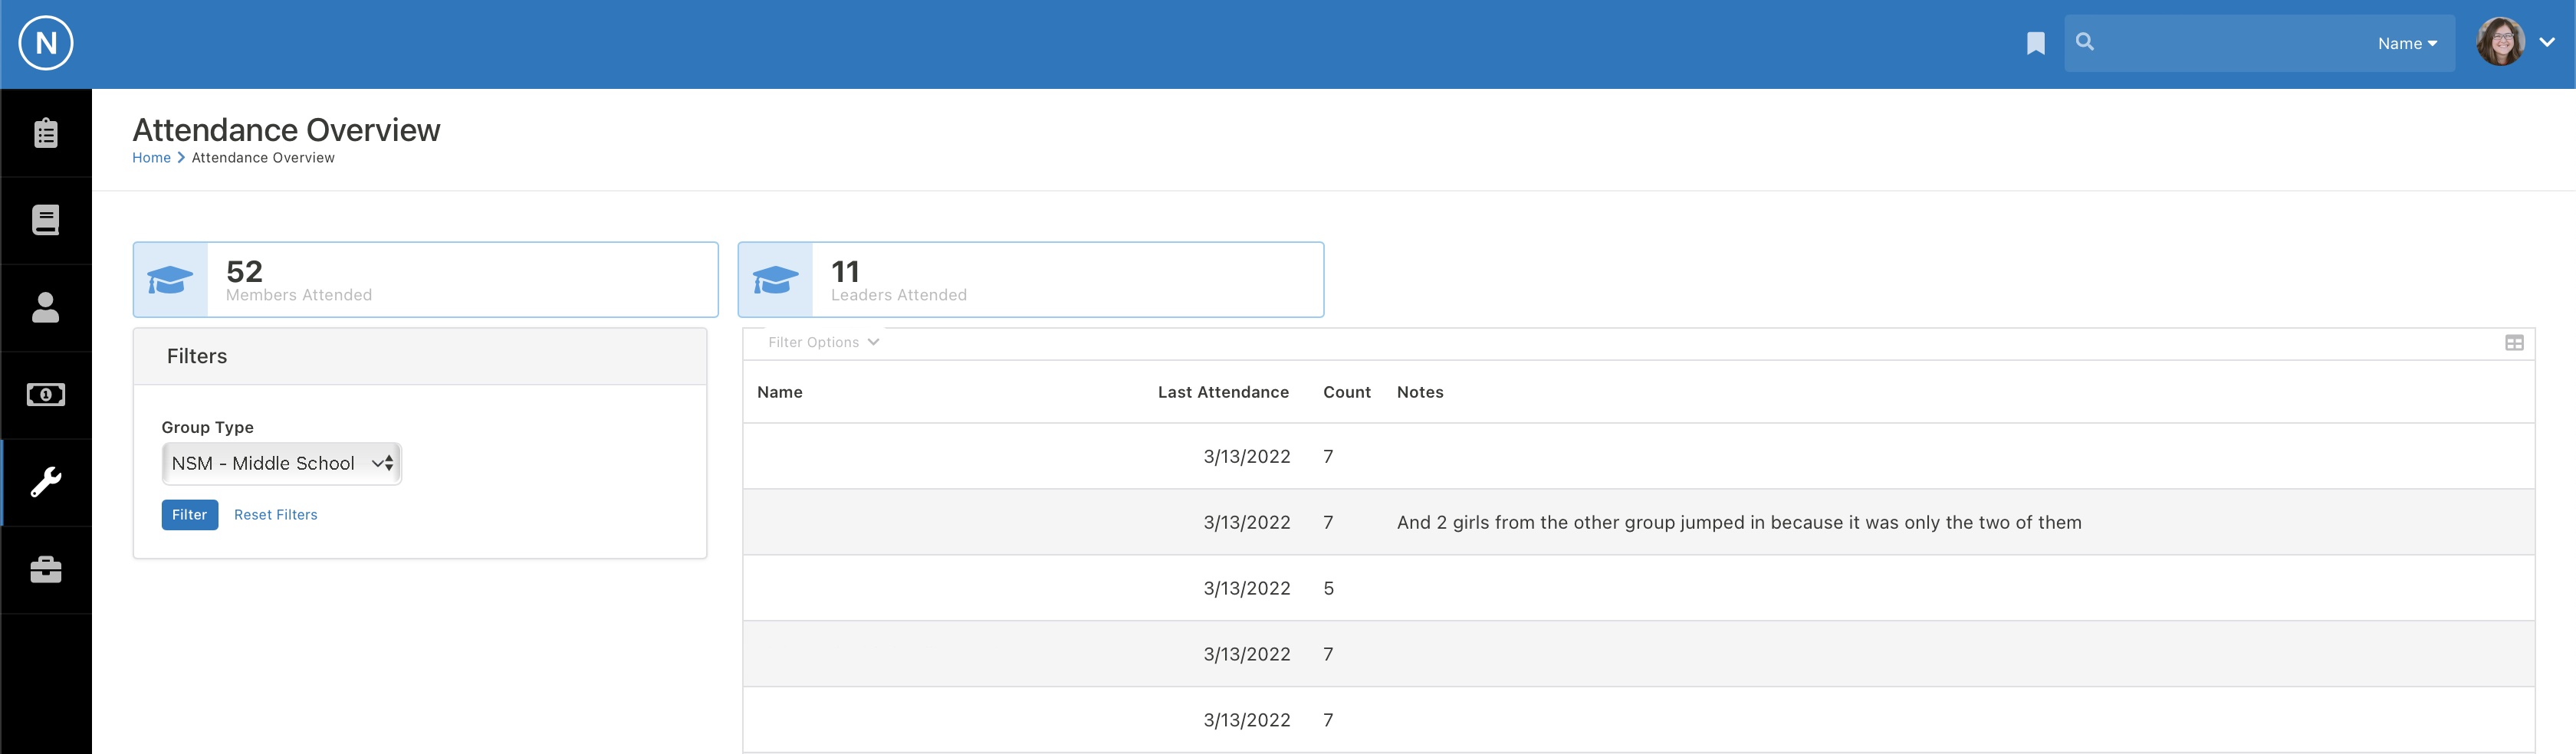Click the Filters panel heading
The width and height of the screenshot is (2576, 754).
coord(197,356)
